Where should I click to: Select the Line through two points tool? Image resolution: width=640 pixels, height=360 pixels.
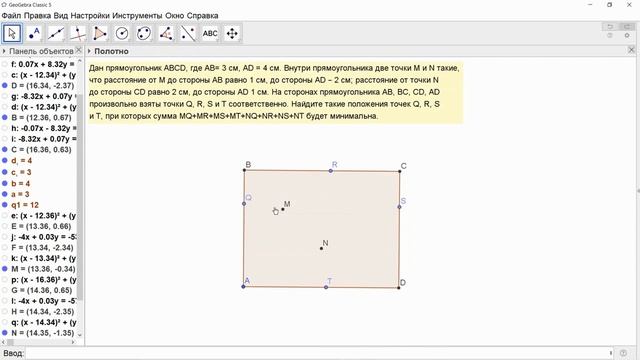pos(56,33)
